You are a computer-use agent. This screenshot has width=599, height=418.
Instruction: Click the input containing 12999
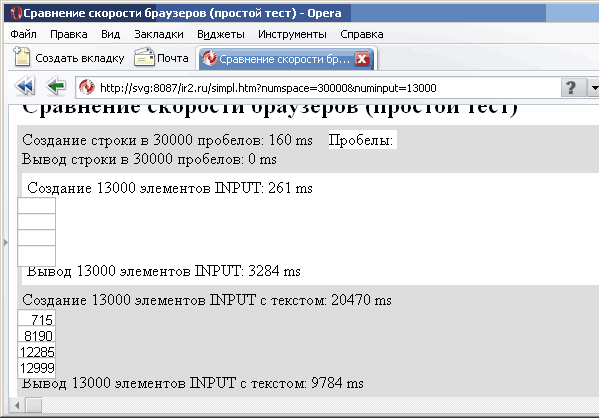click(37, 368)
